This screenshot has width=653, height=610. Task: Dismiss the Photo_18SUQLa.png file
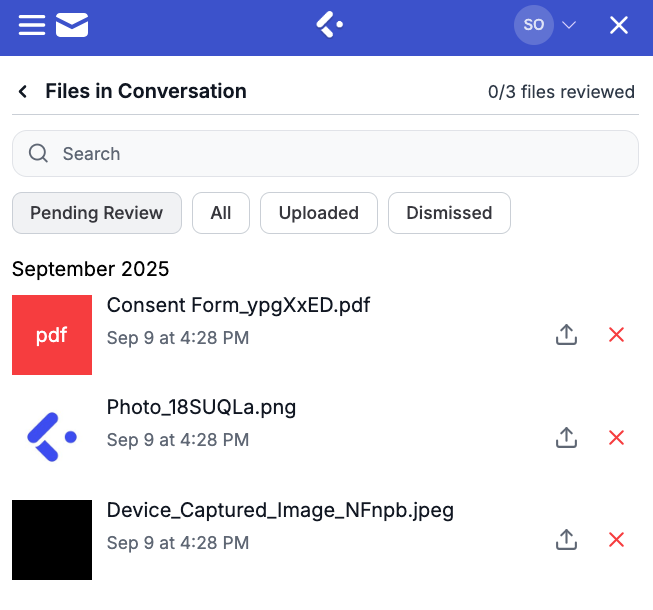617,437
